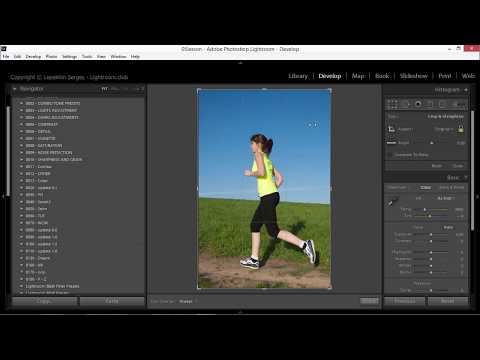Open the Develop menu
Screen dimensions: 480x360
(33, 56)
